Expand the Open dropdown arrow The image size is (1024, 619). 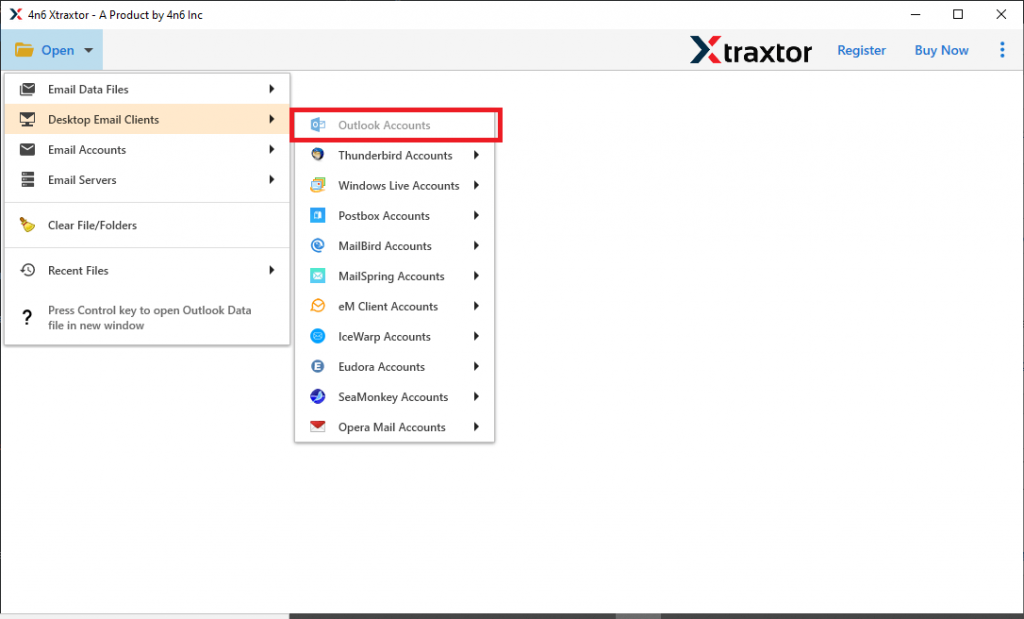[x=89, y=50]
